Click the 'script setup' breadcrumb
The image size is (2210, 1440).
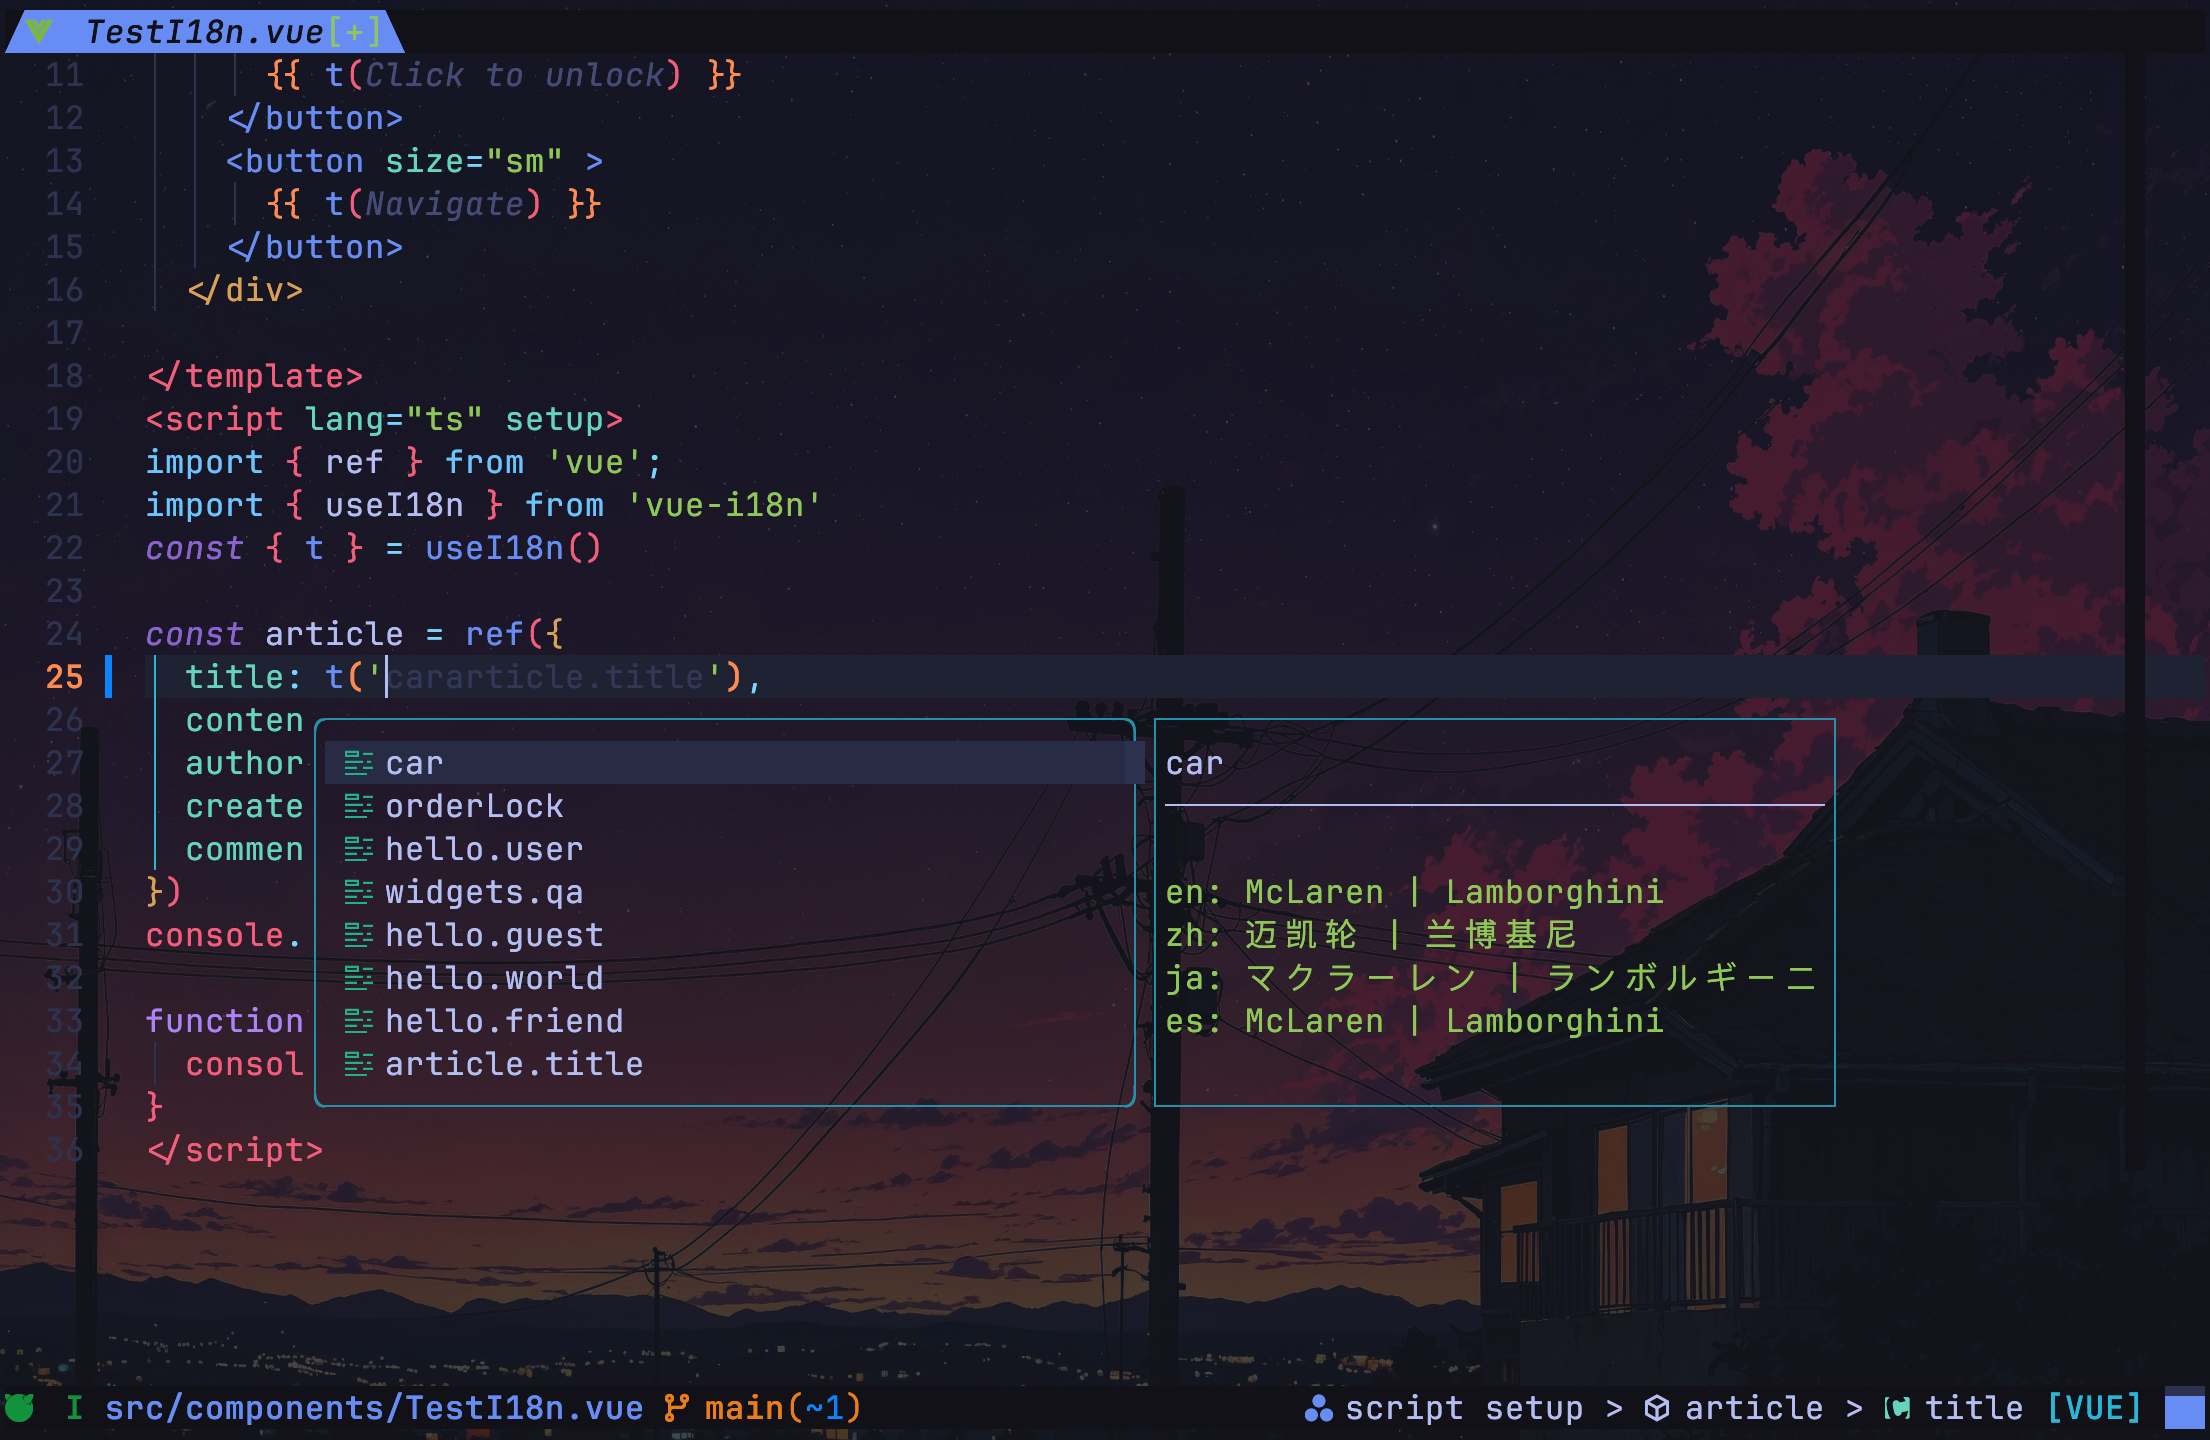pos(1464,1408)
